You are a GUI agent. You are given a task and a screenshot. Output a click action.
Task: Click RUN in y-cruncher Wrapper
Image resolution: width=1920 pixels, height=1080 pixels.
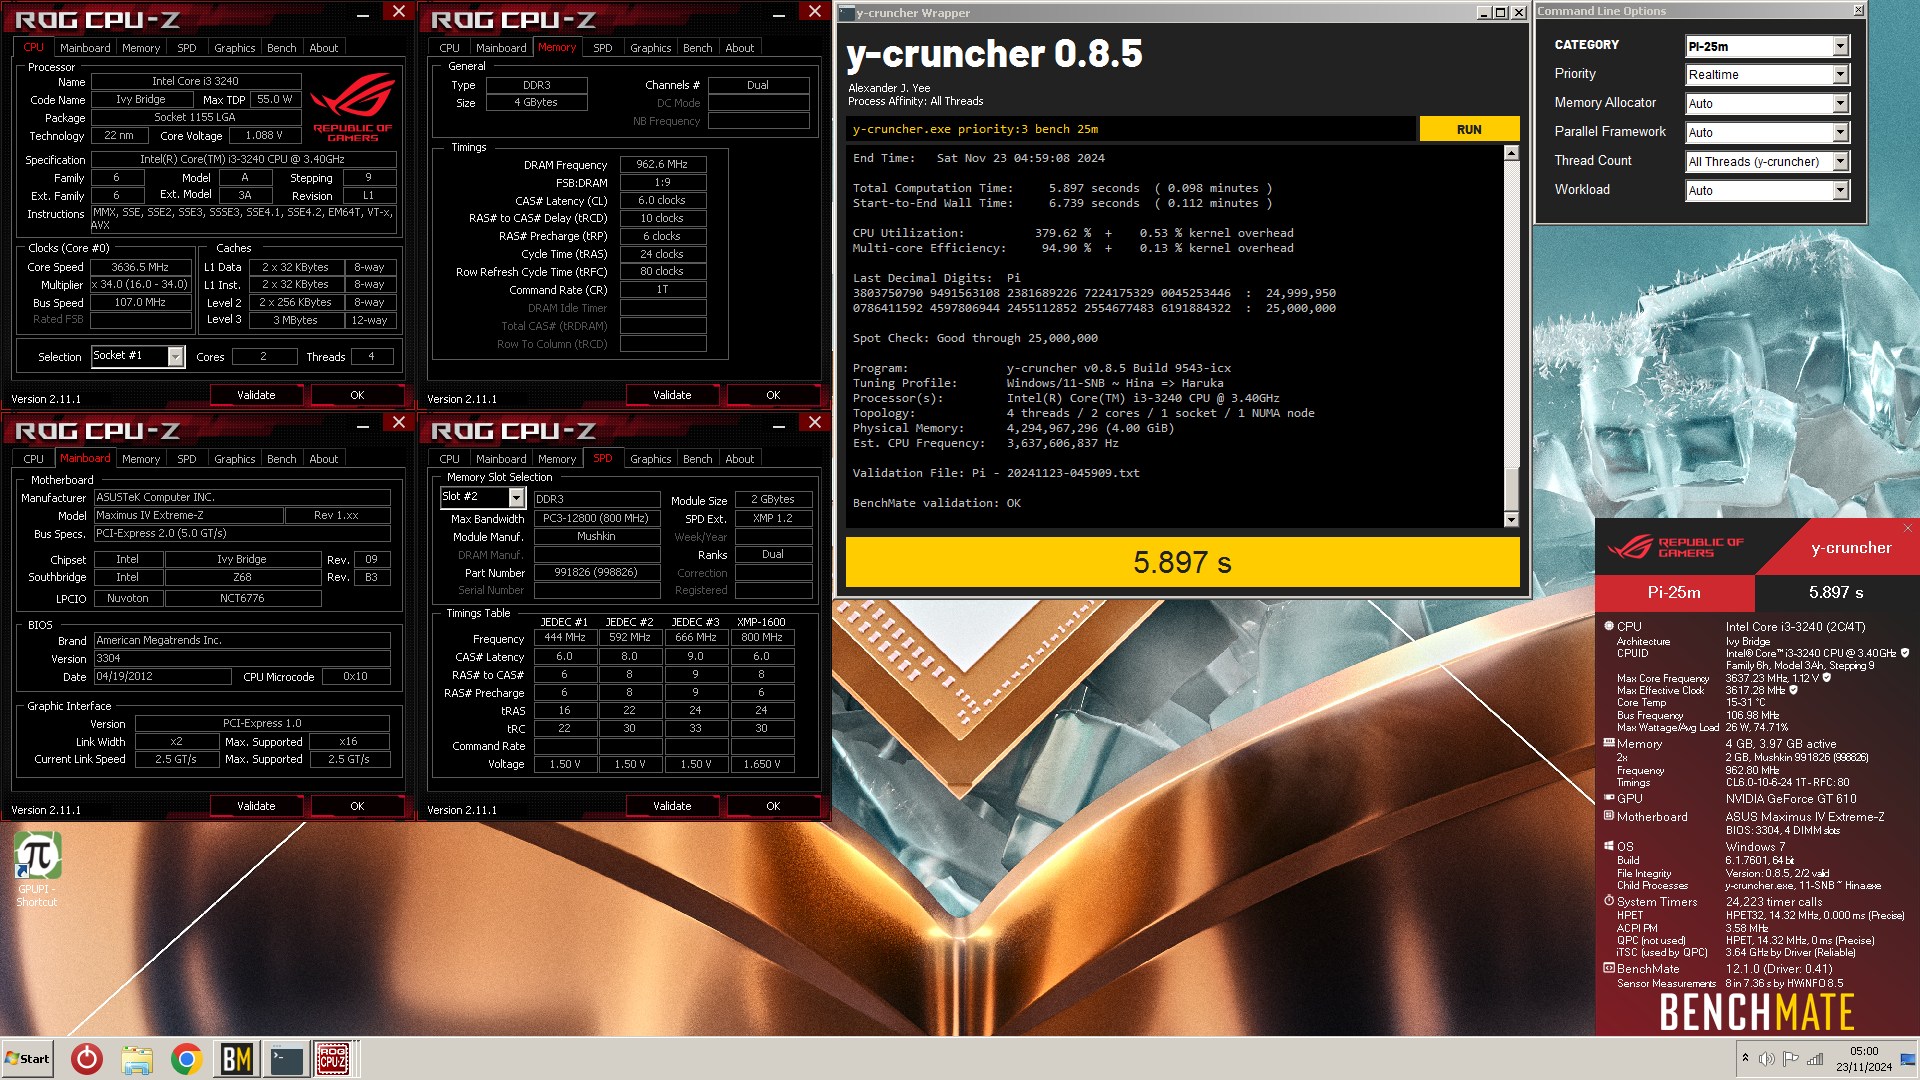click(x=1469, y=129)
